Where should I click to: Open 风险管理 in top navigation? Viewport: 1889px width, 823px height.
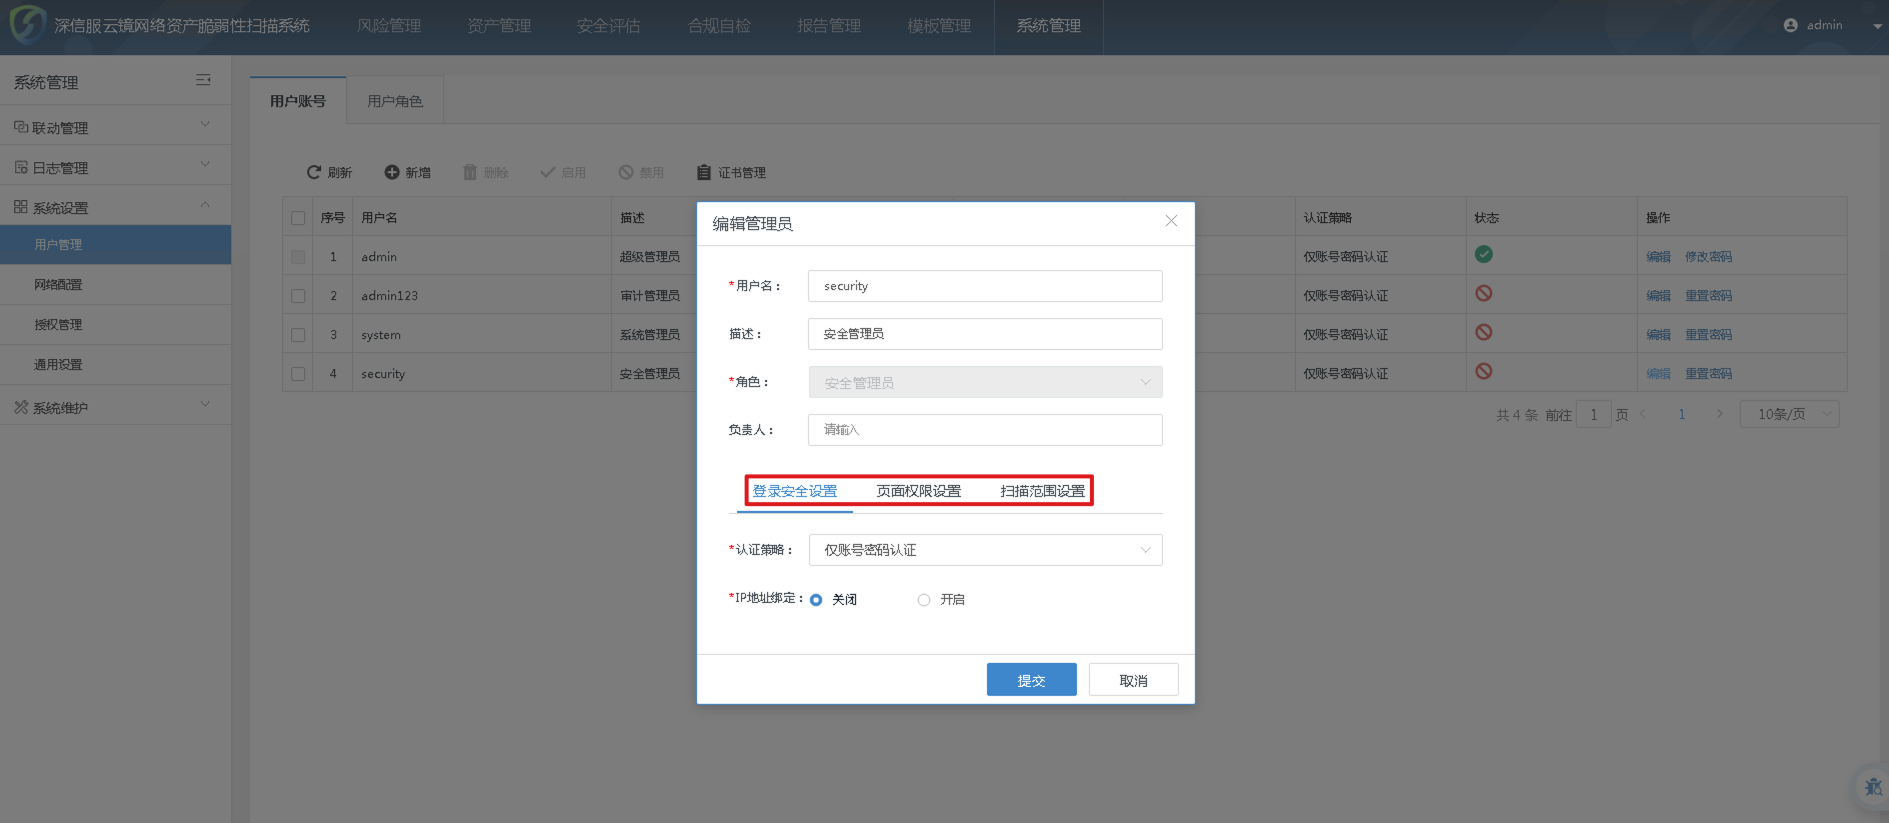(389, 26)
